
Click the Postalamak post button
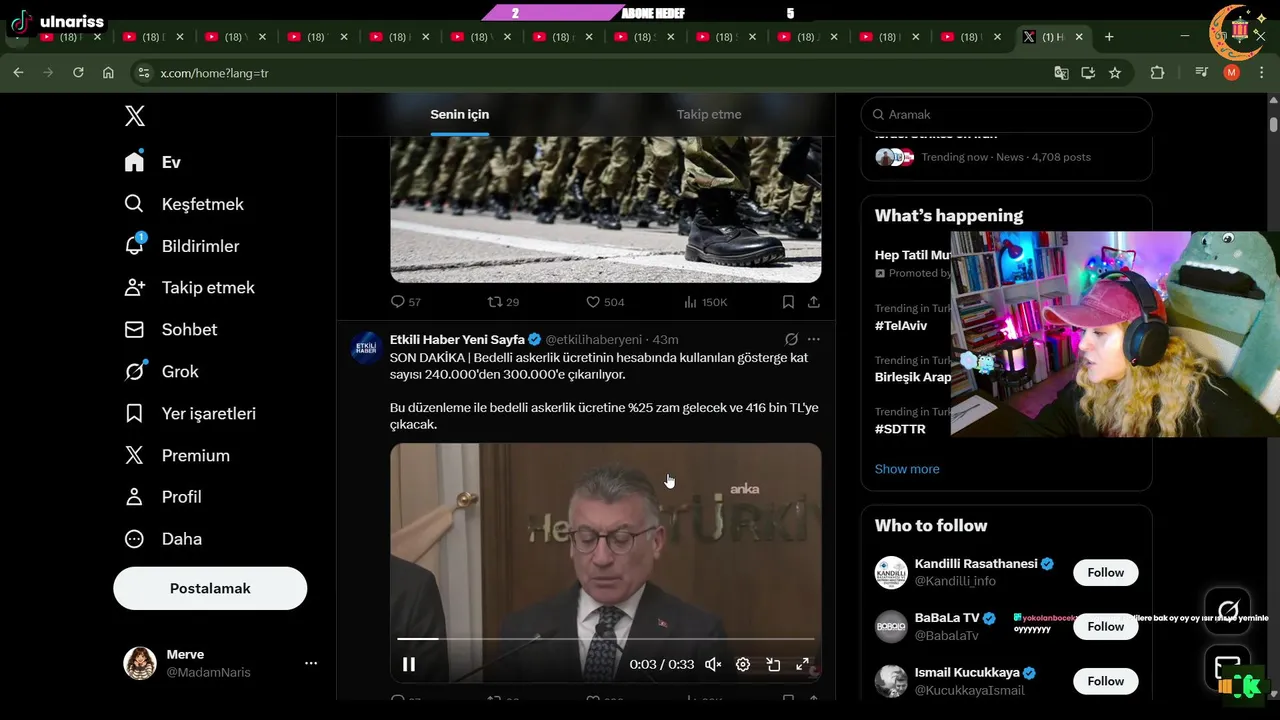tap(210, 588)
